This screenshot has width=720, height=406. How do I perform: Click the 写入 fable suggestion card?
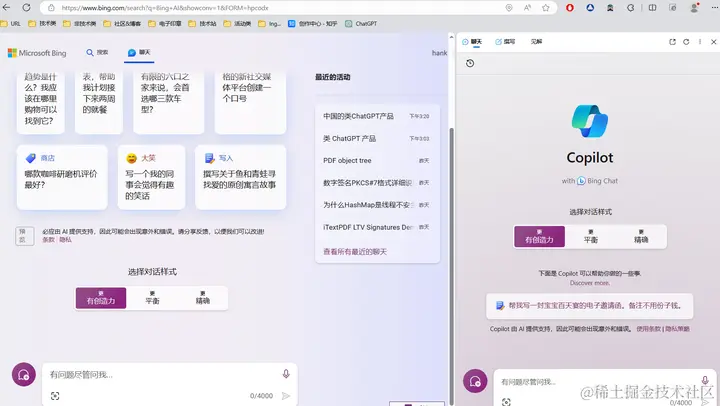pos(241,177)
